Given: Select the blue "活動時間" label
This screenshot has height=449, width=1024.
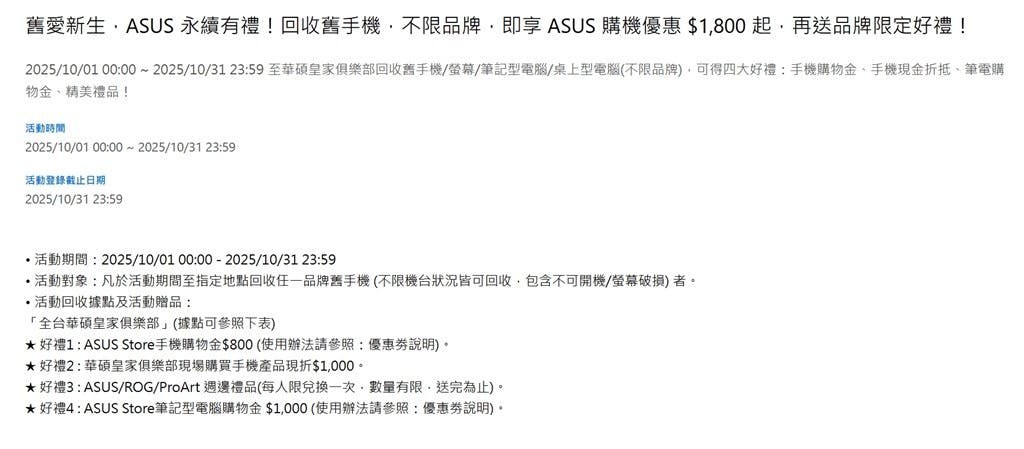Looking at the screenshot, I should pos(43,128).
